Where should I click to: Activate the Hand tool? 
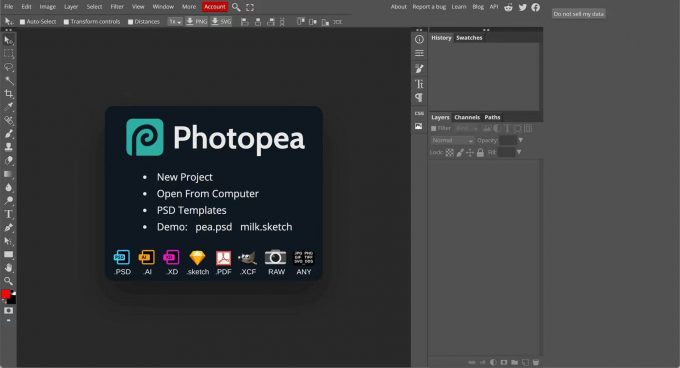point(8,267)
